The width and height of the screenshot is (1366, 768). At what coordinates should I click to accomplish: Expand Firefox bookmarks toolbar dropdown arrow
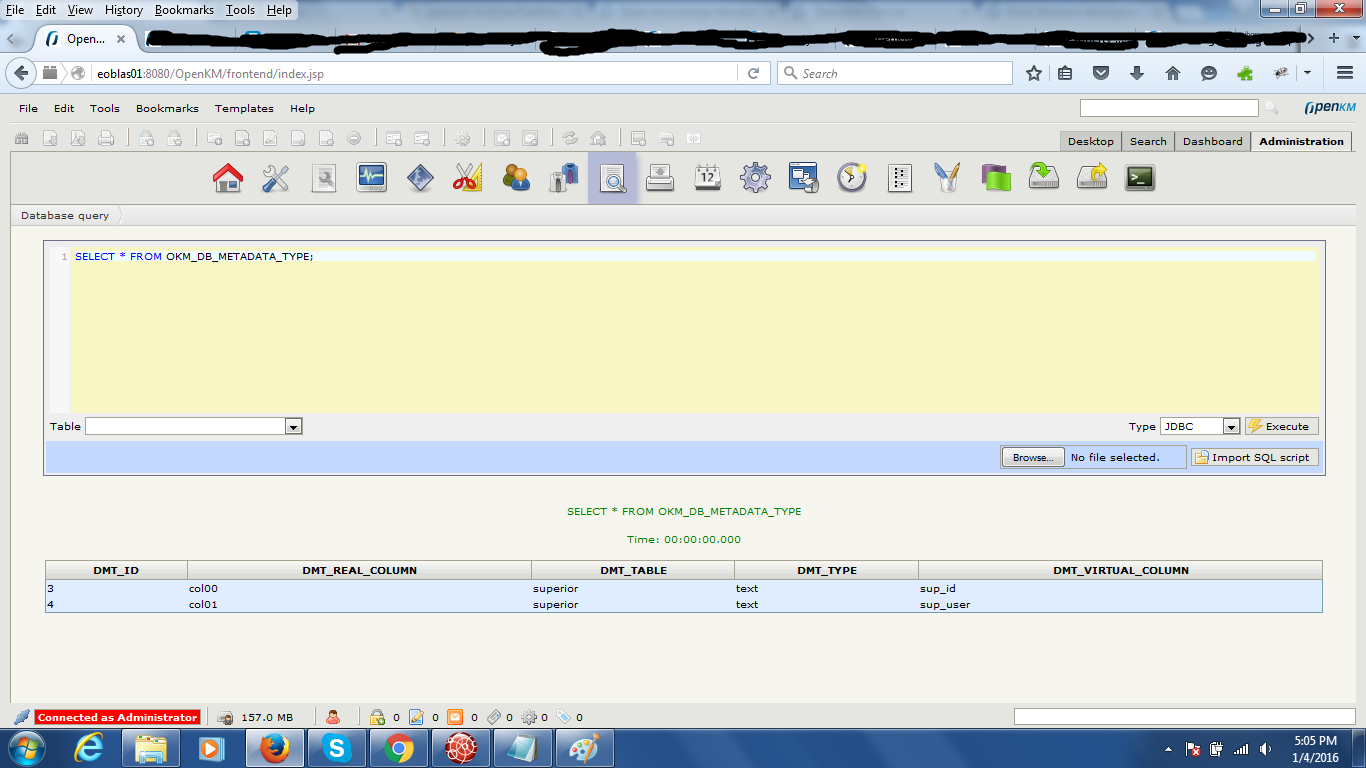[1307, 73]
